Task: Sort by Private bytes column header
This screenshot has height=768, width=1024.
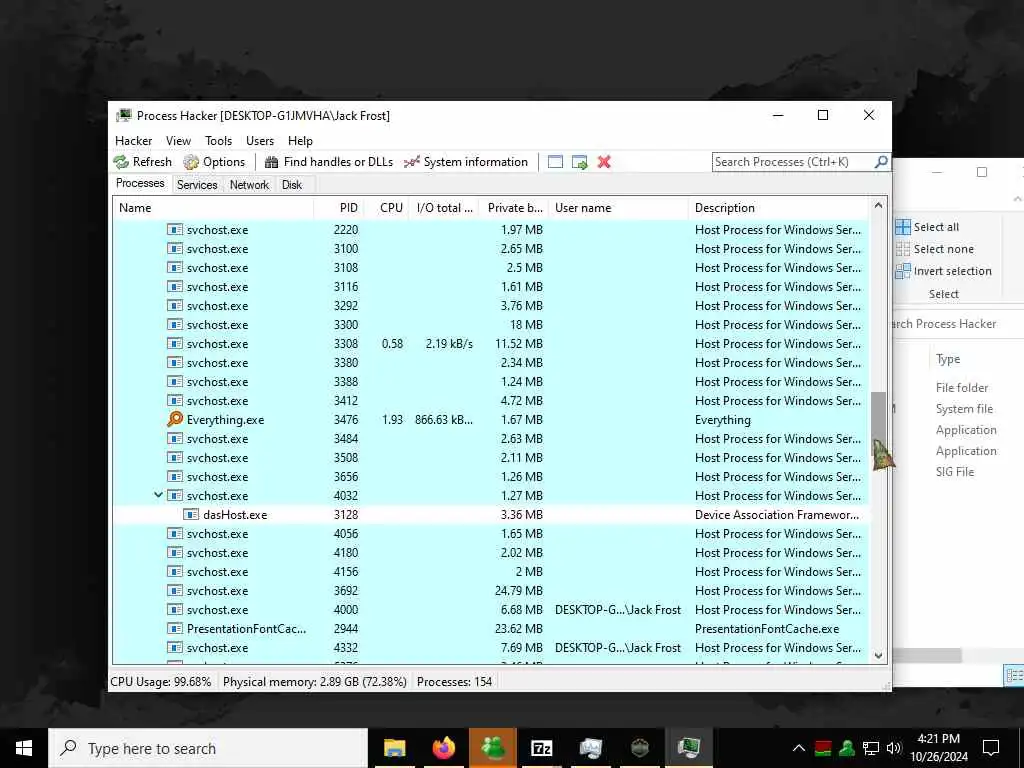Action: tap(514, 208)
